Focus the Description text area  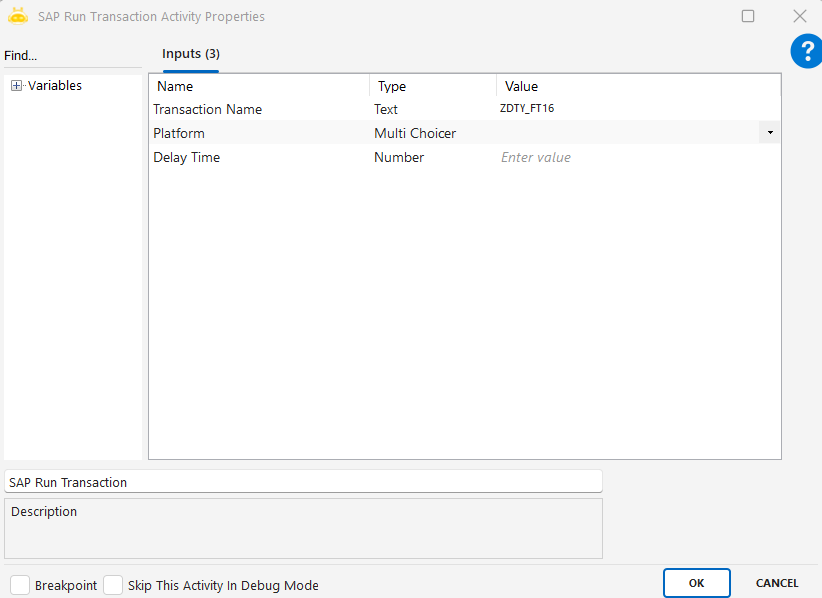tap(303, 528)
